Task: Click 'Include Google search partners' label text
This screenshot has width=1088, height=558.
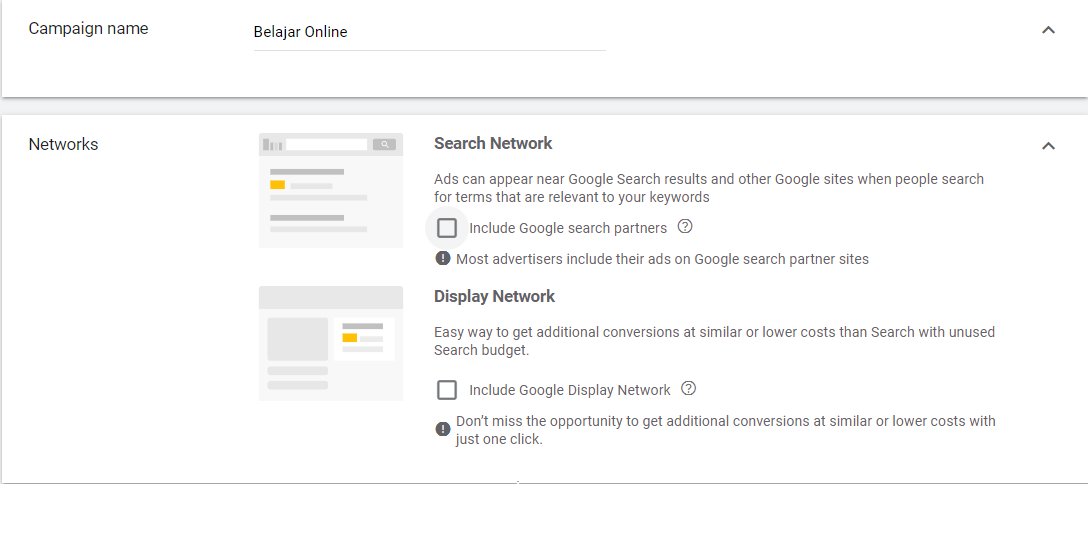Action: coord(568,228)
